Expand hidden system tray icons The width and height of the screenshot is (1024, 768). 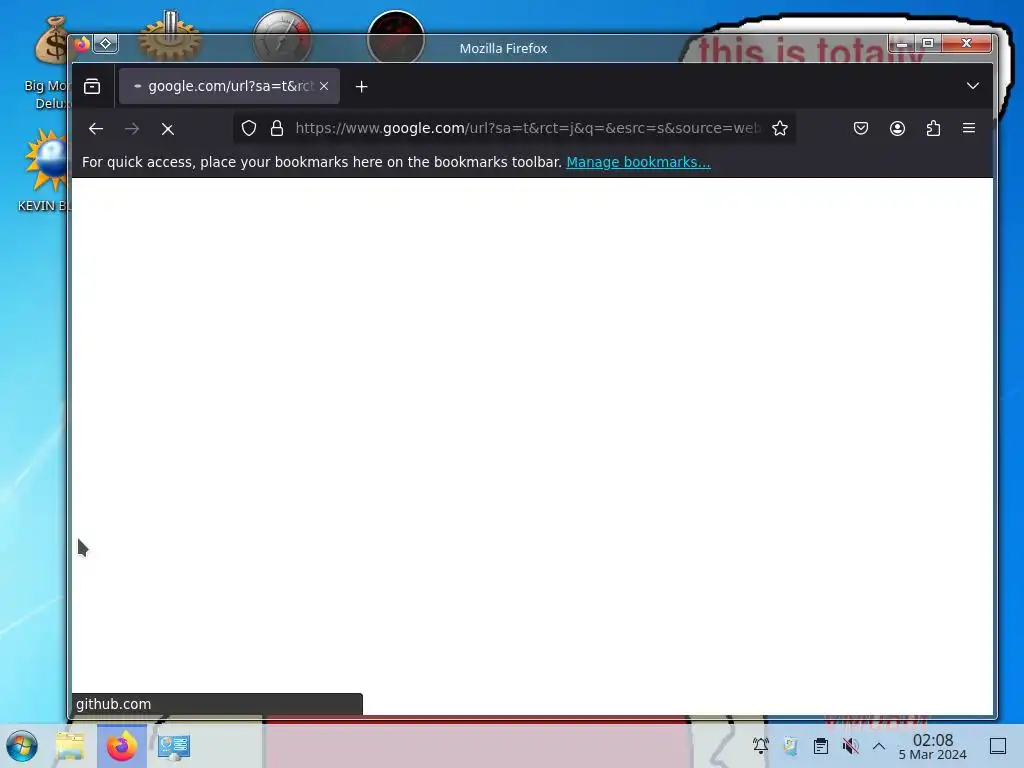pyautogui.click(x=879, y=746)
